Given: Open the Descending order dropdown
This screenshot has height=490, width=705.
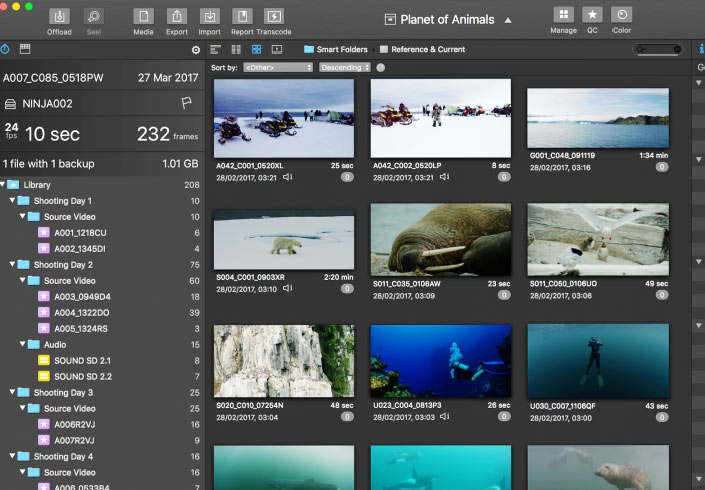Looking at the screenshot, I should point(345,67).
